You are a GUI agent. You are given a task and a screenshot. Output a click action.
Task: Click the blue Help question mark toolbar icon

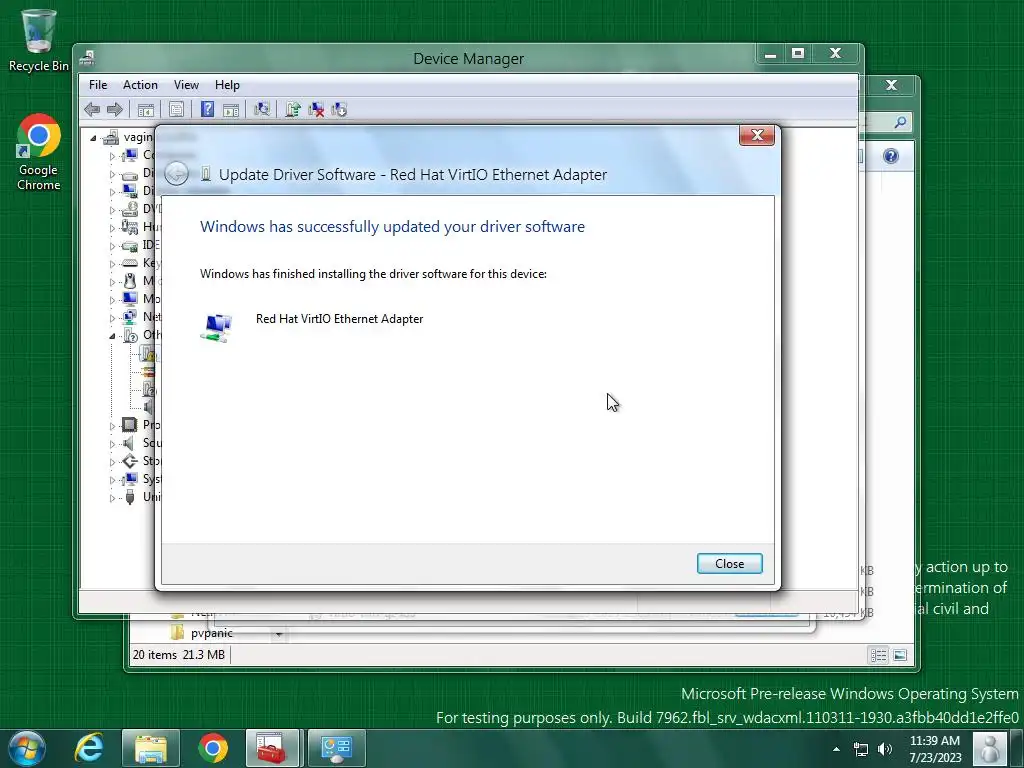click(207, 109)
